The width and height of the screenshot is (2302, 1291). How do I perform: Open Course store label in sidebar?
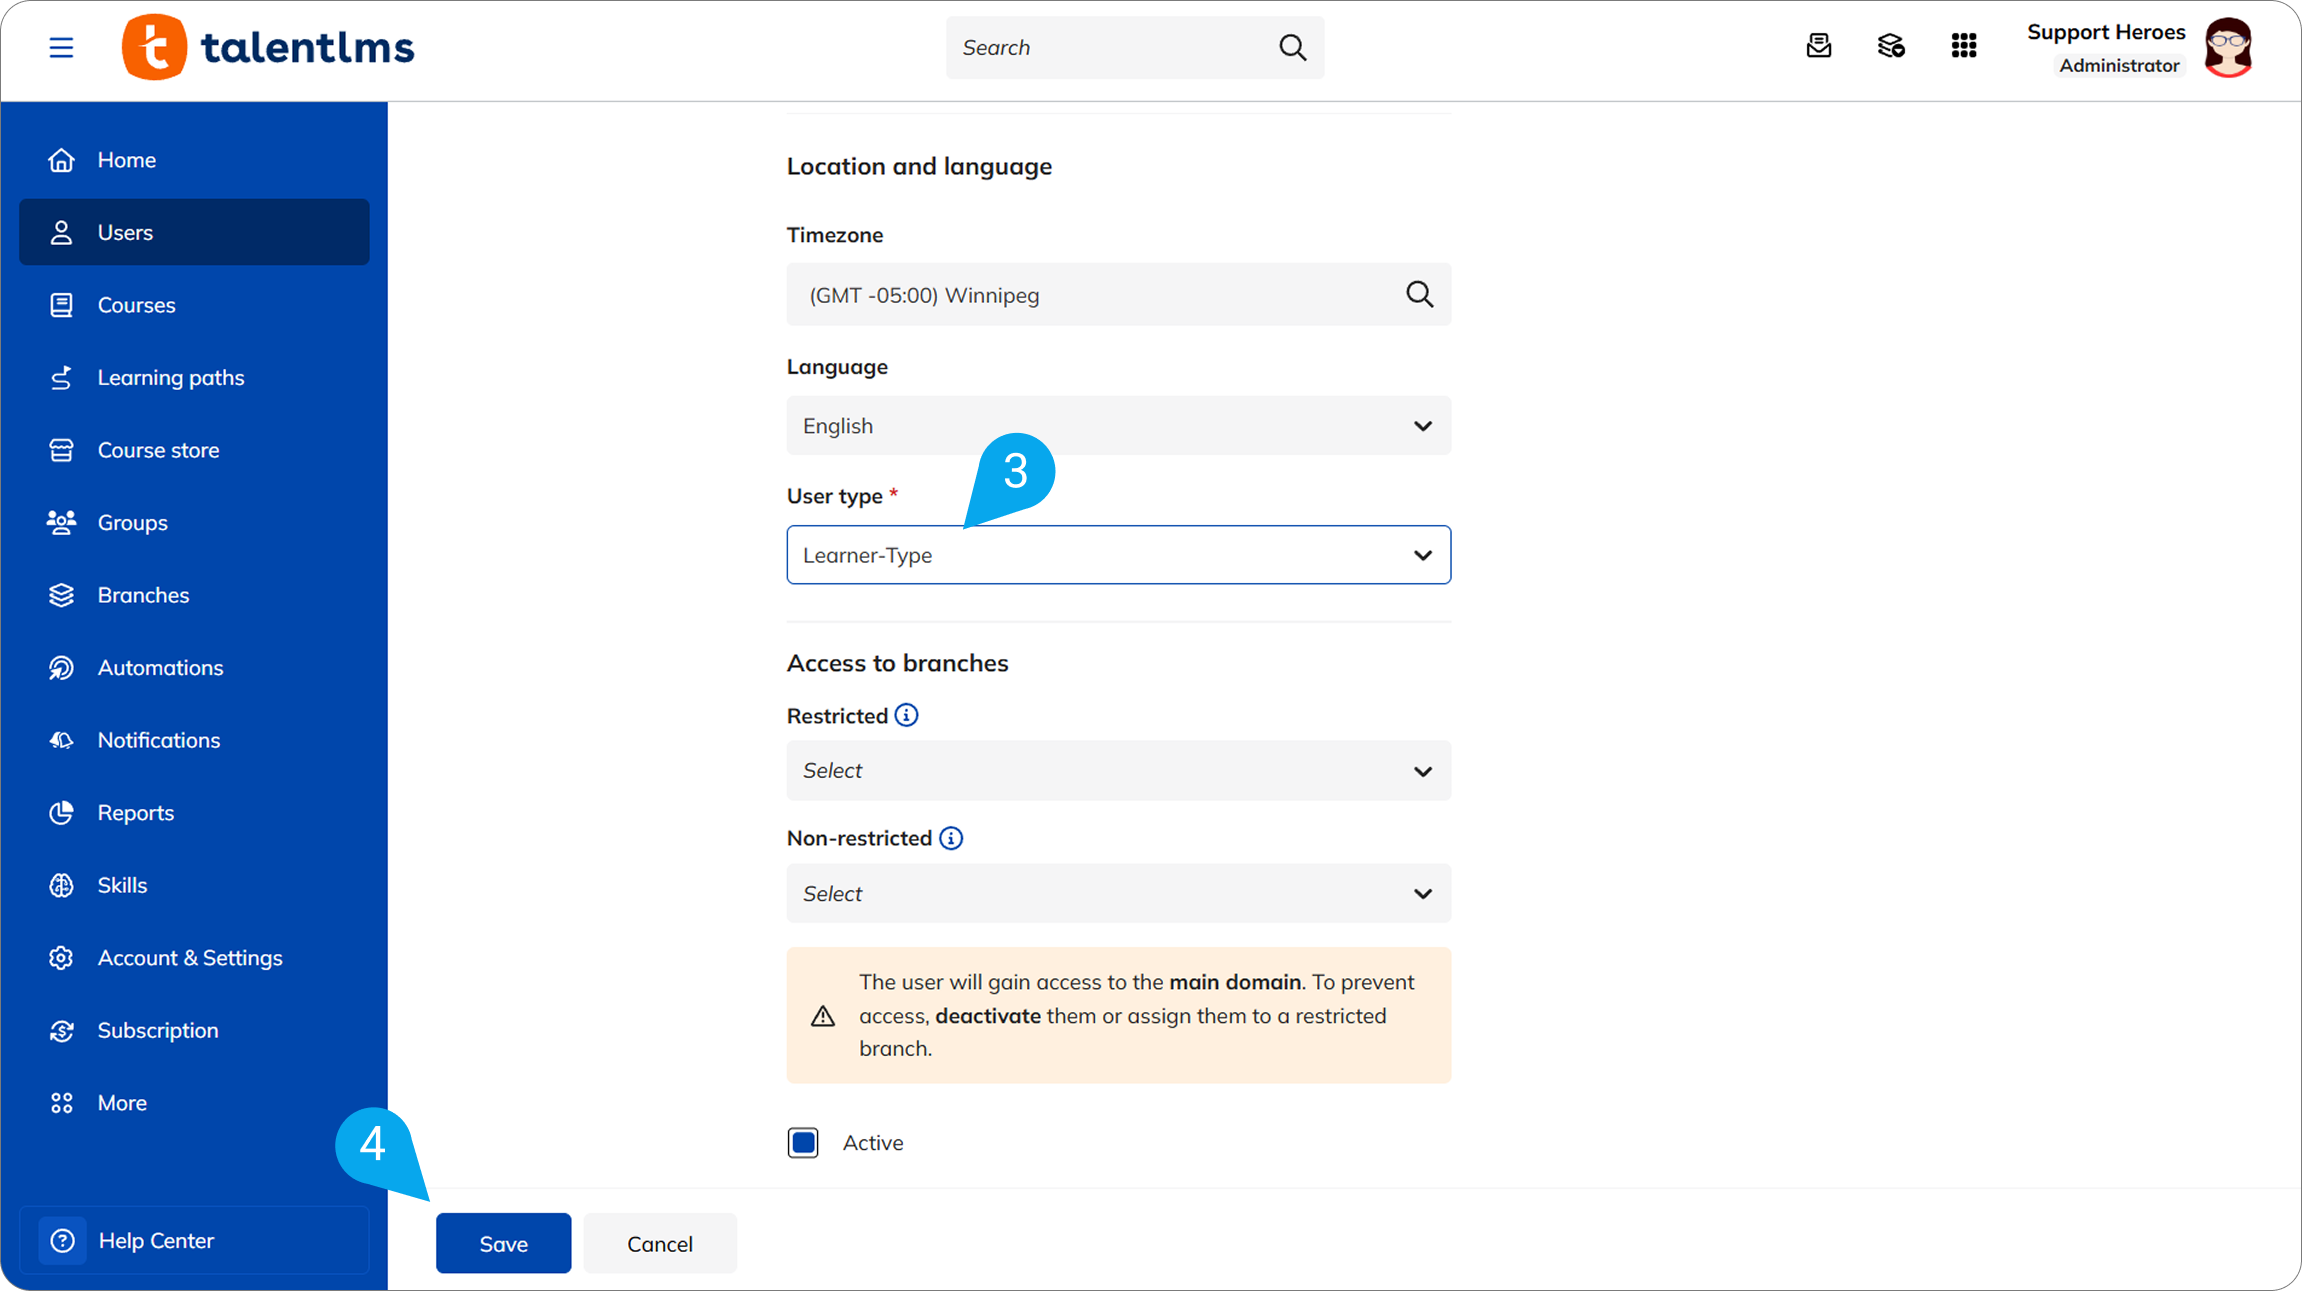coord(158,450)
